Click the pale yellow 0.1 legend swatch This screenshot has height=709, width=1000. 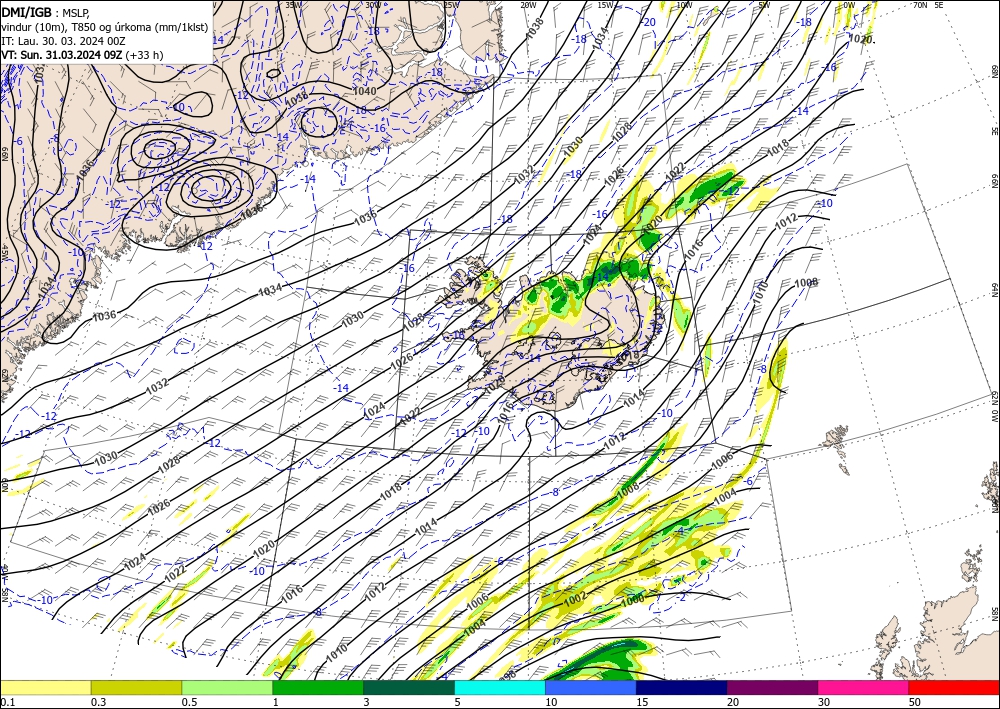45,687
